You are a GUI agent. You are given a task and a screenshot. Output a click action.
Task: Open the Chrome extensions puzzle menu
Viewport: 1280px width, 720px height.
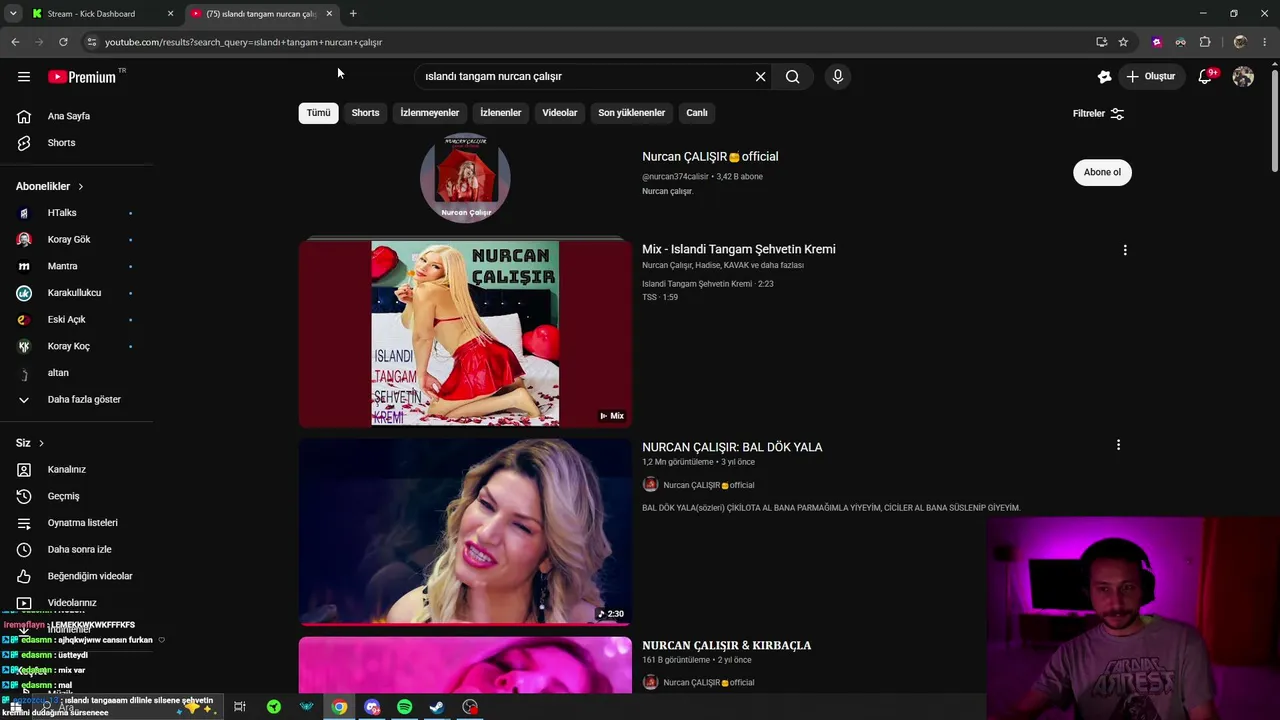coord(1205,42)
